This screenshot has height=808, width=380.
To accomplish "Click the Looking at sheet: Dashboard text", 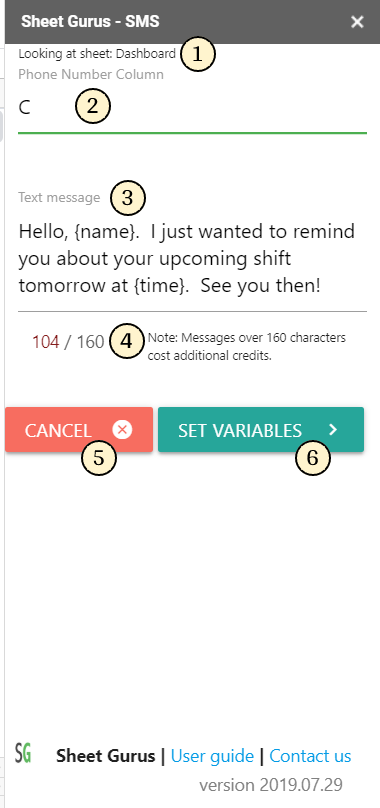I will (97, 53).
